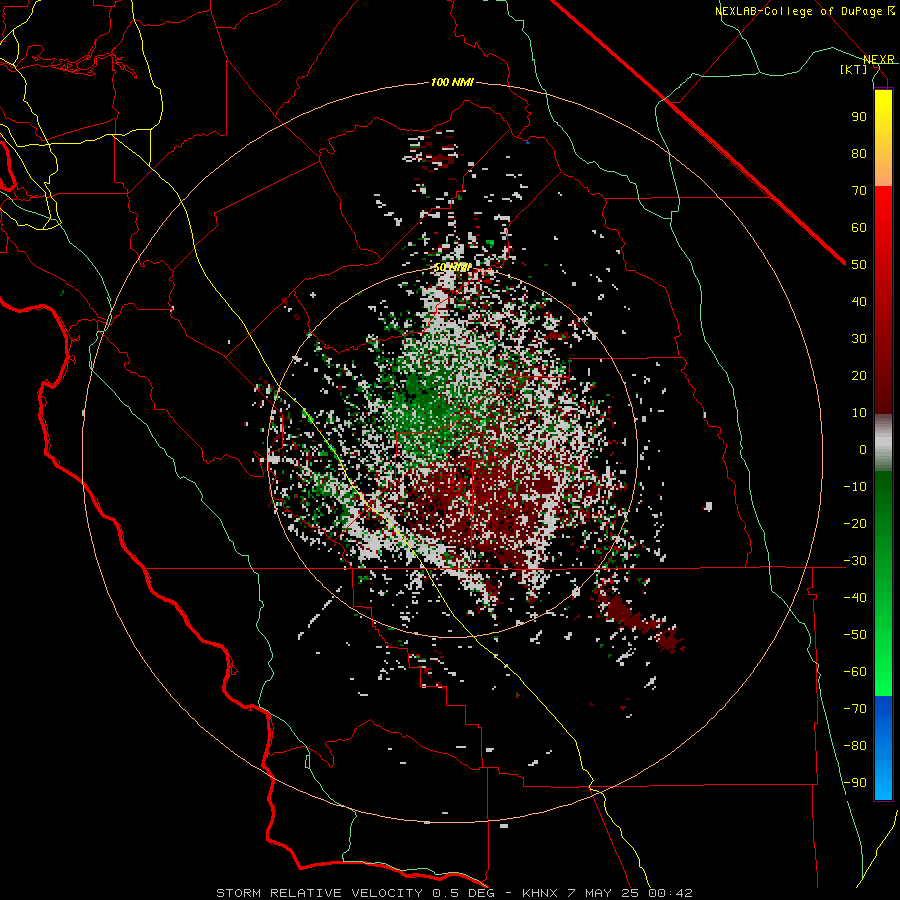Click the negative 90 scale label
This screenshot has height=900, width=900.
pos(855,783)
